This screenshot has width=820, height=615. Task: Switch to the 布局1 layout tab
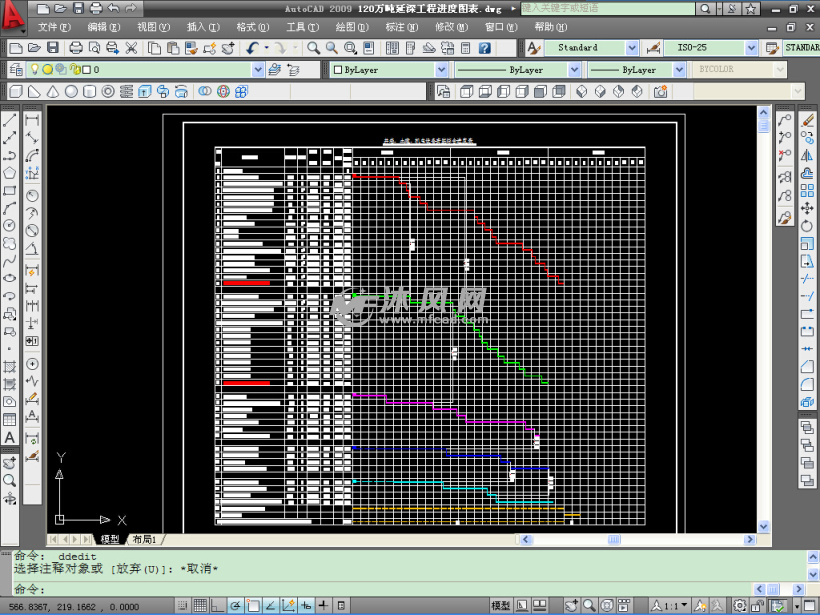tap(144, 540)
